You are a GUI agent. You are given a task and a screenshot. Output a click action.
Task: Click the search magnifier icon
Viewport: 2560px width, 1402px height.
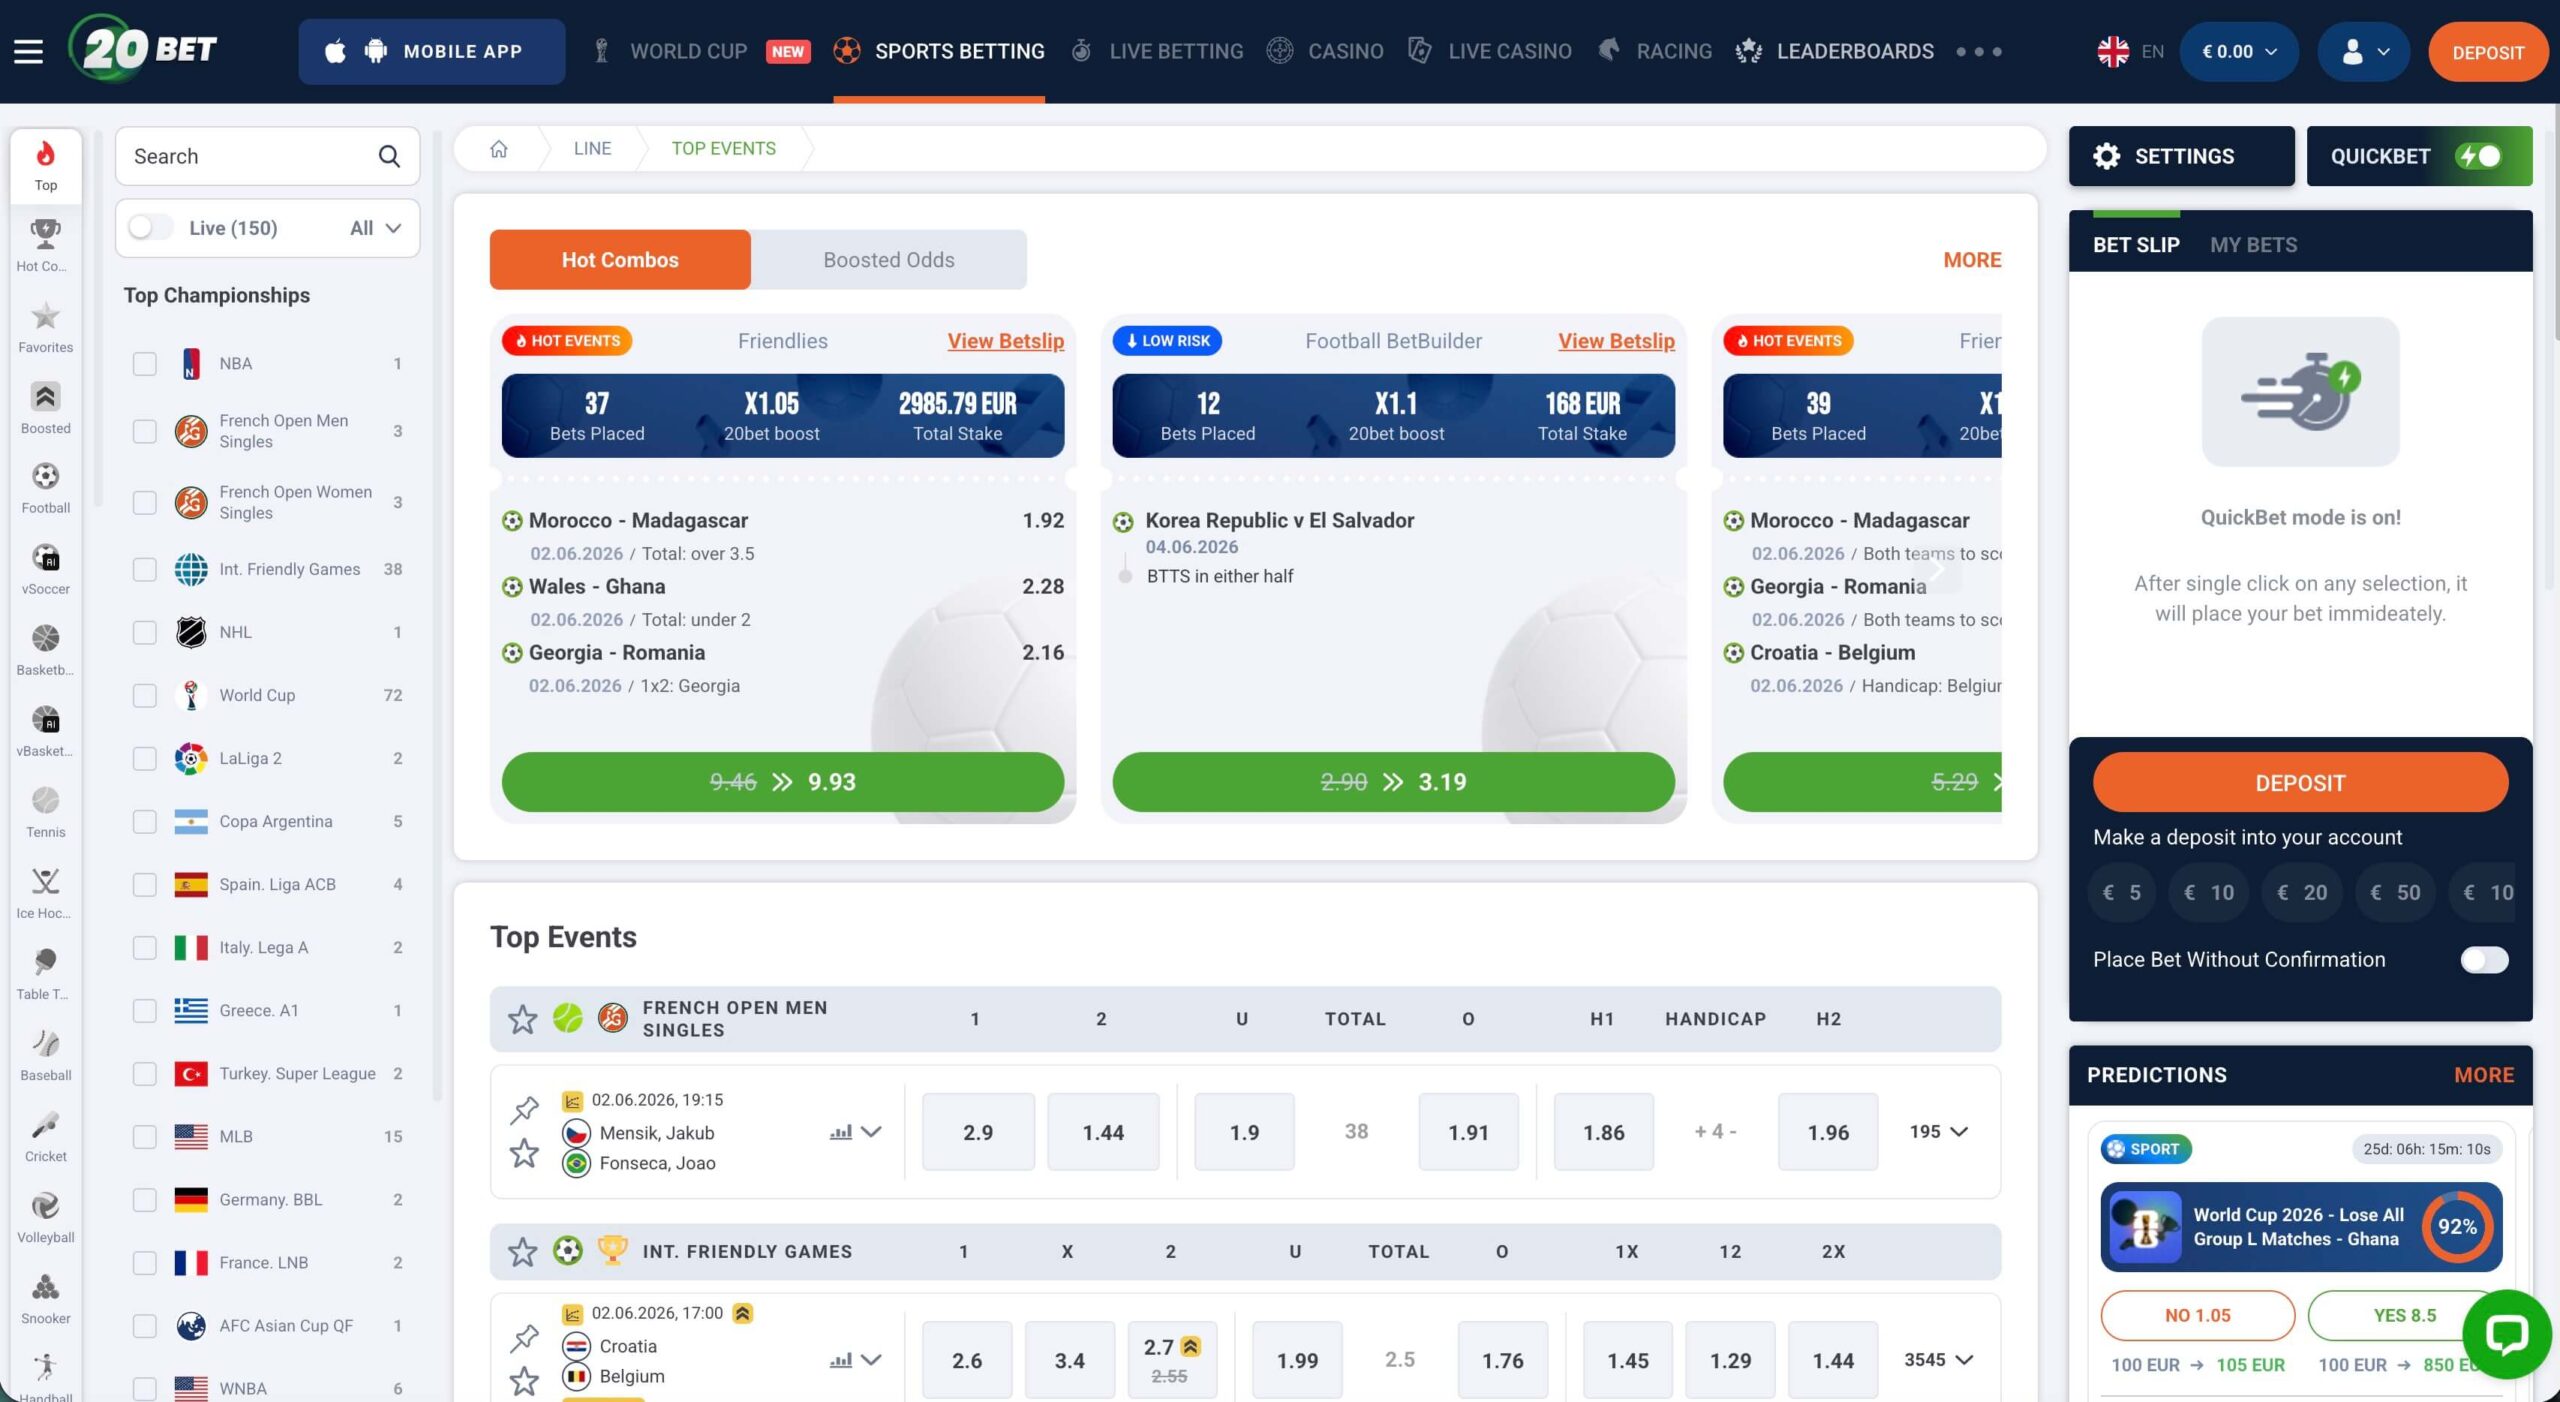[x=389, y=156]
